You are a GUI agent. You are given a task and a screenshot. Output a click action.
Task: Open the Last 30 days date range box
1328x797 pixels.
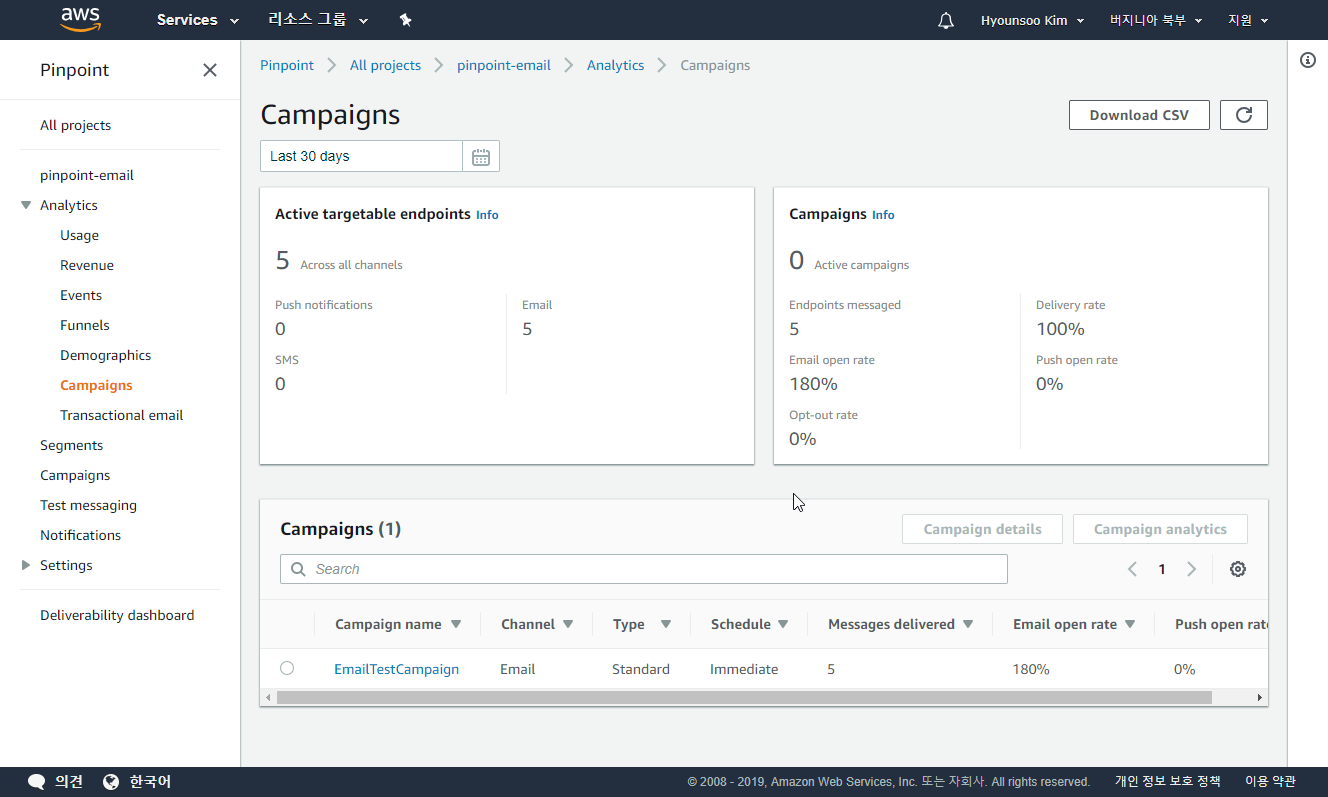point(361,156)
